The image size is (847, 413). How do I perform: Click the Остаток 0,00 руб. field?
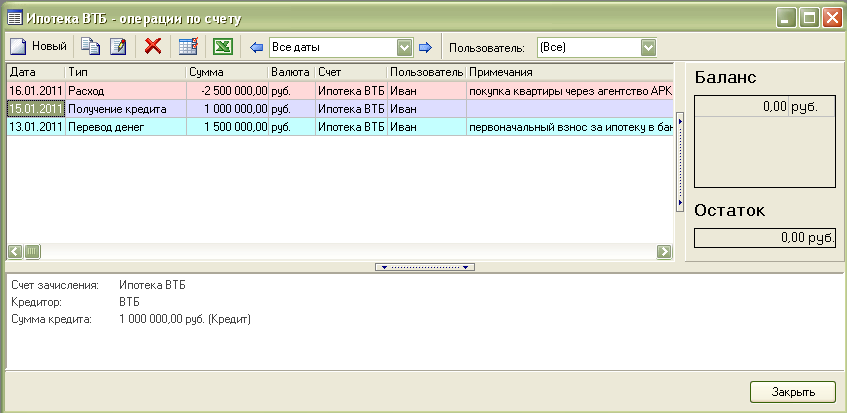click(764, 238)
